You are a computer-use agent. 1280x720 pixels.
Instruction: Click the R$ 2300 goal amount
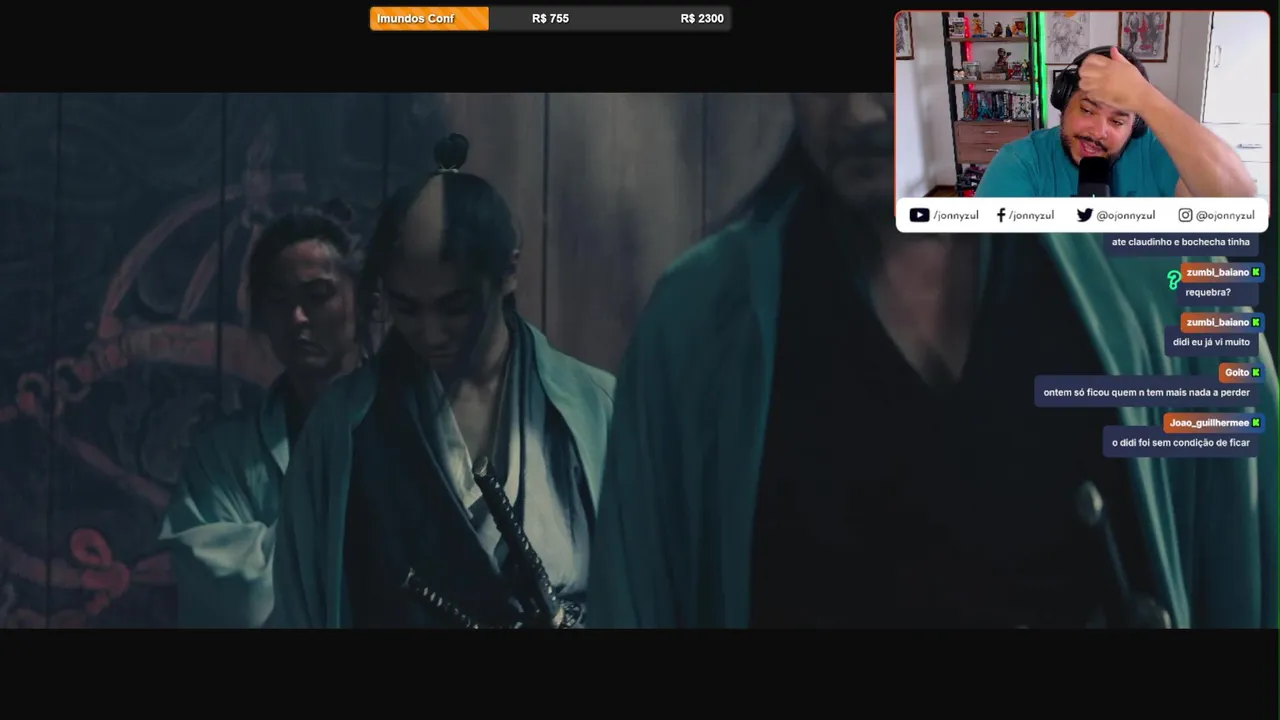(x=702, y=18)
